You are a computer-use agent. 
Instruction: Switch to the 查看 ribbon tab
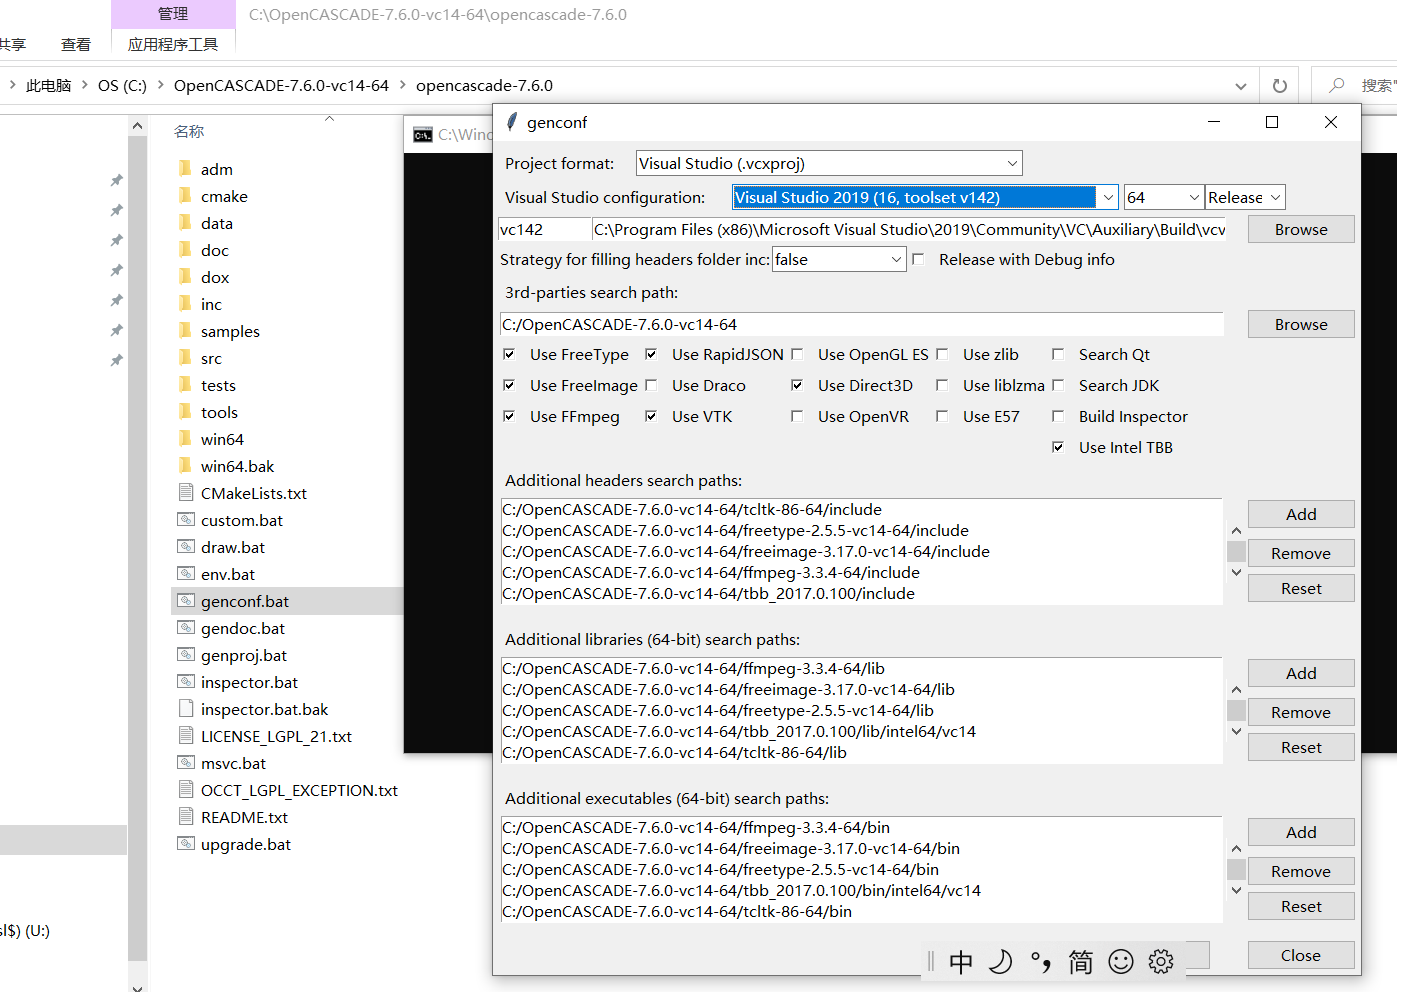pyautogui.click(x=75, y=44)
